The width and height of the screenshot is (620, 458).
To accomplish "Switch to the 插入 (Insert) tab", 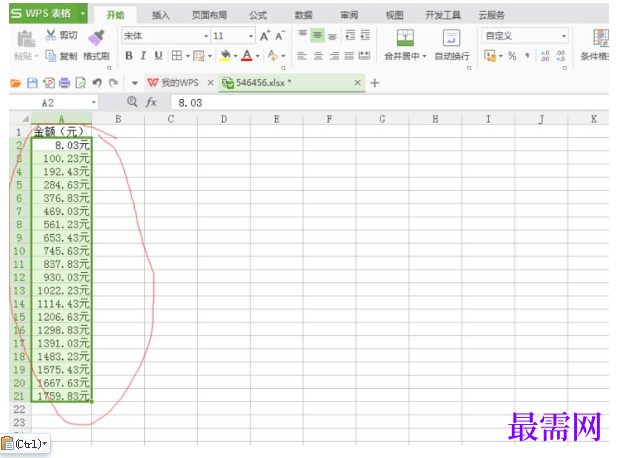I will click(x=161, y=15).
